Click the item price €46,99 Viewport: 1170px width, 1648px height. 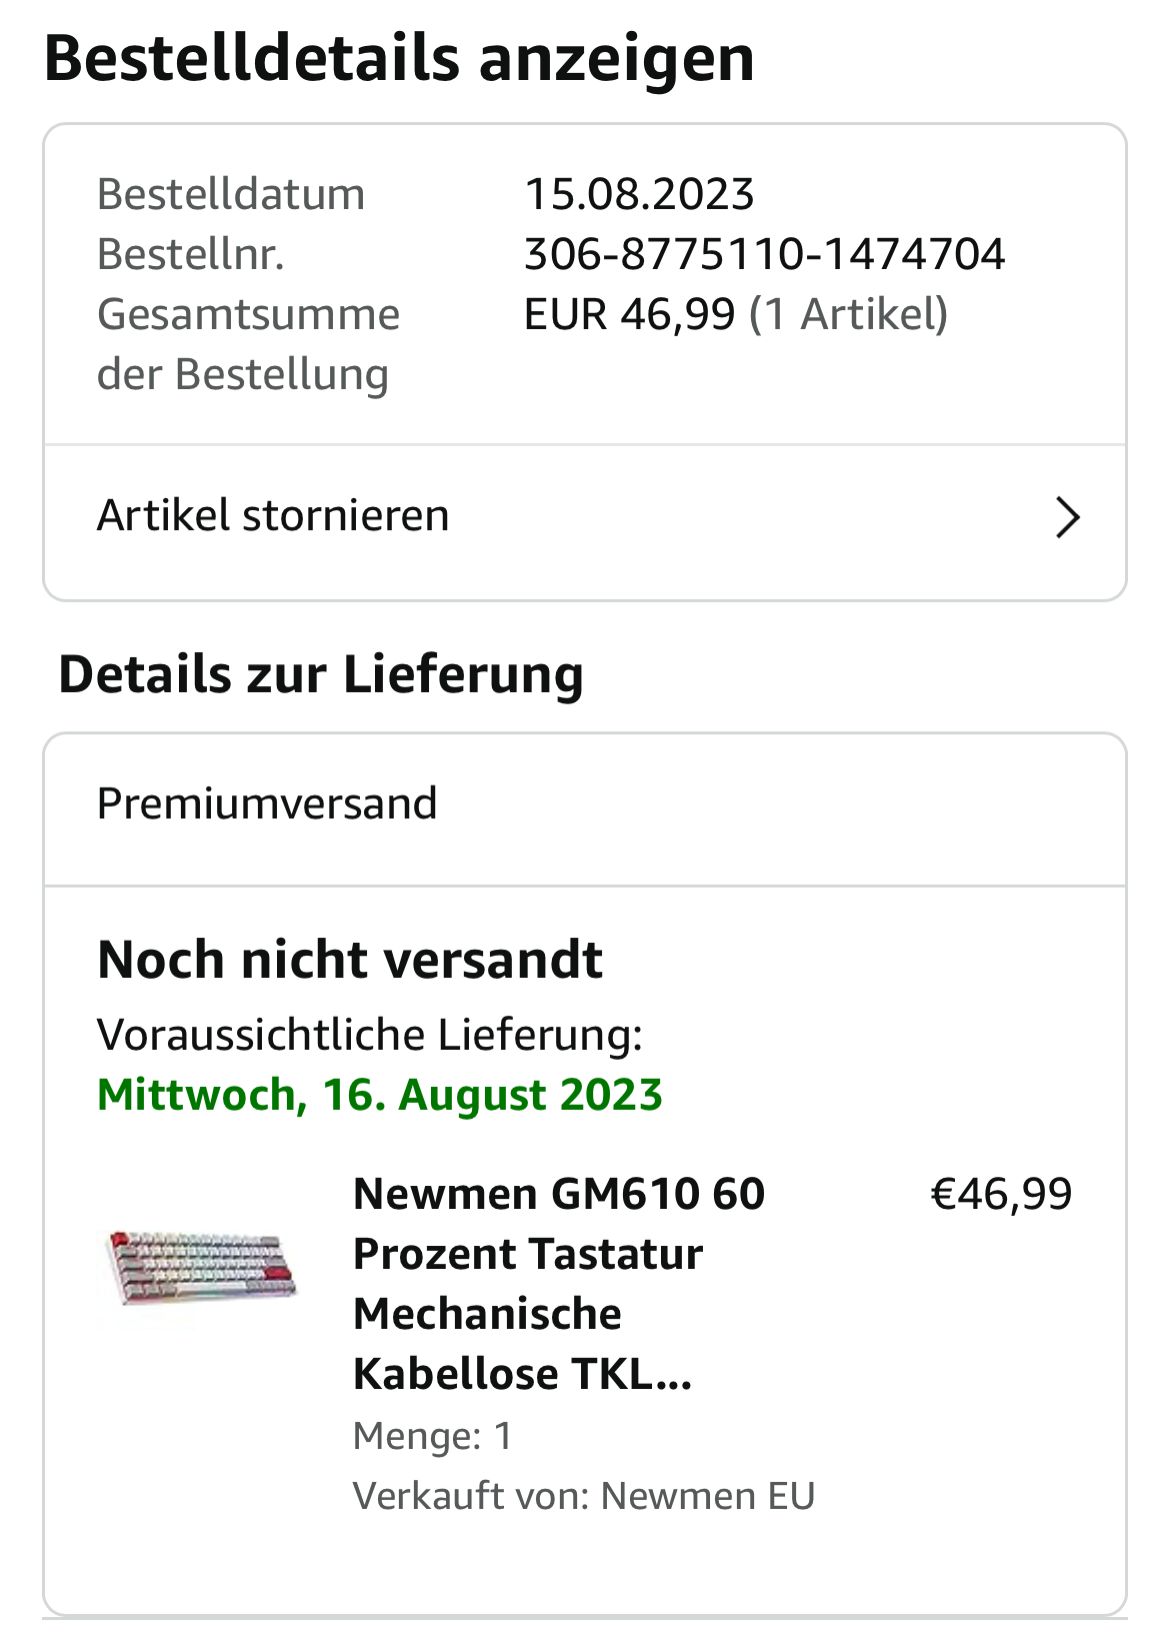(x=1001, y=1194)
